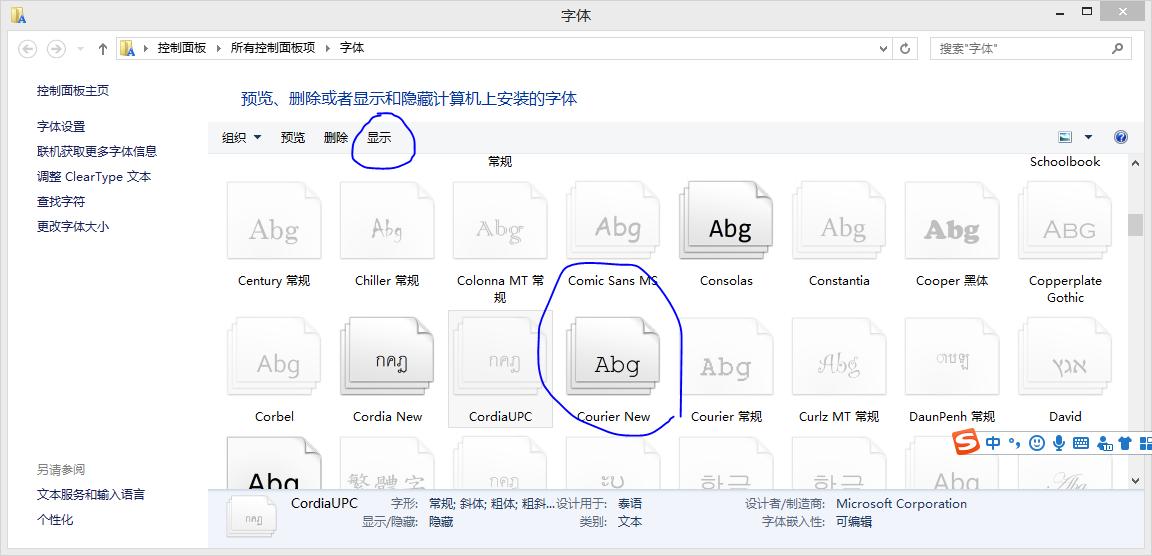Click the 可编辑 embedding value
1152x556 pixels.
854,521
